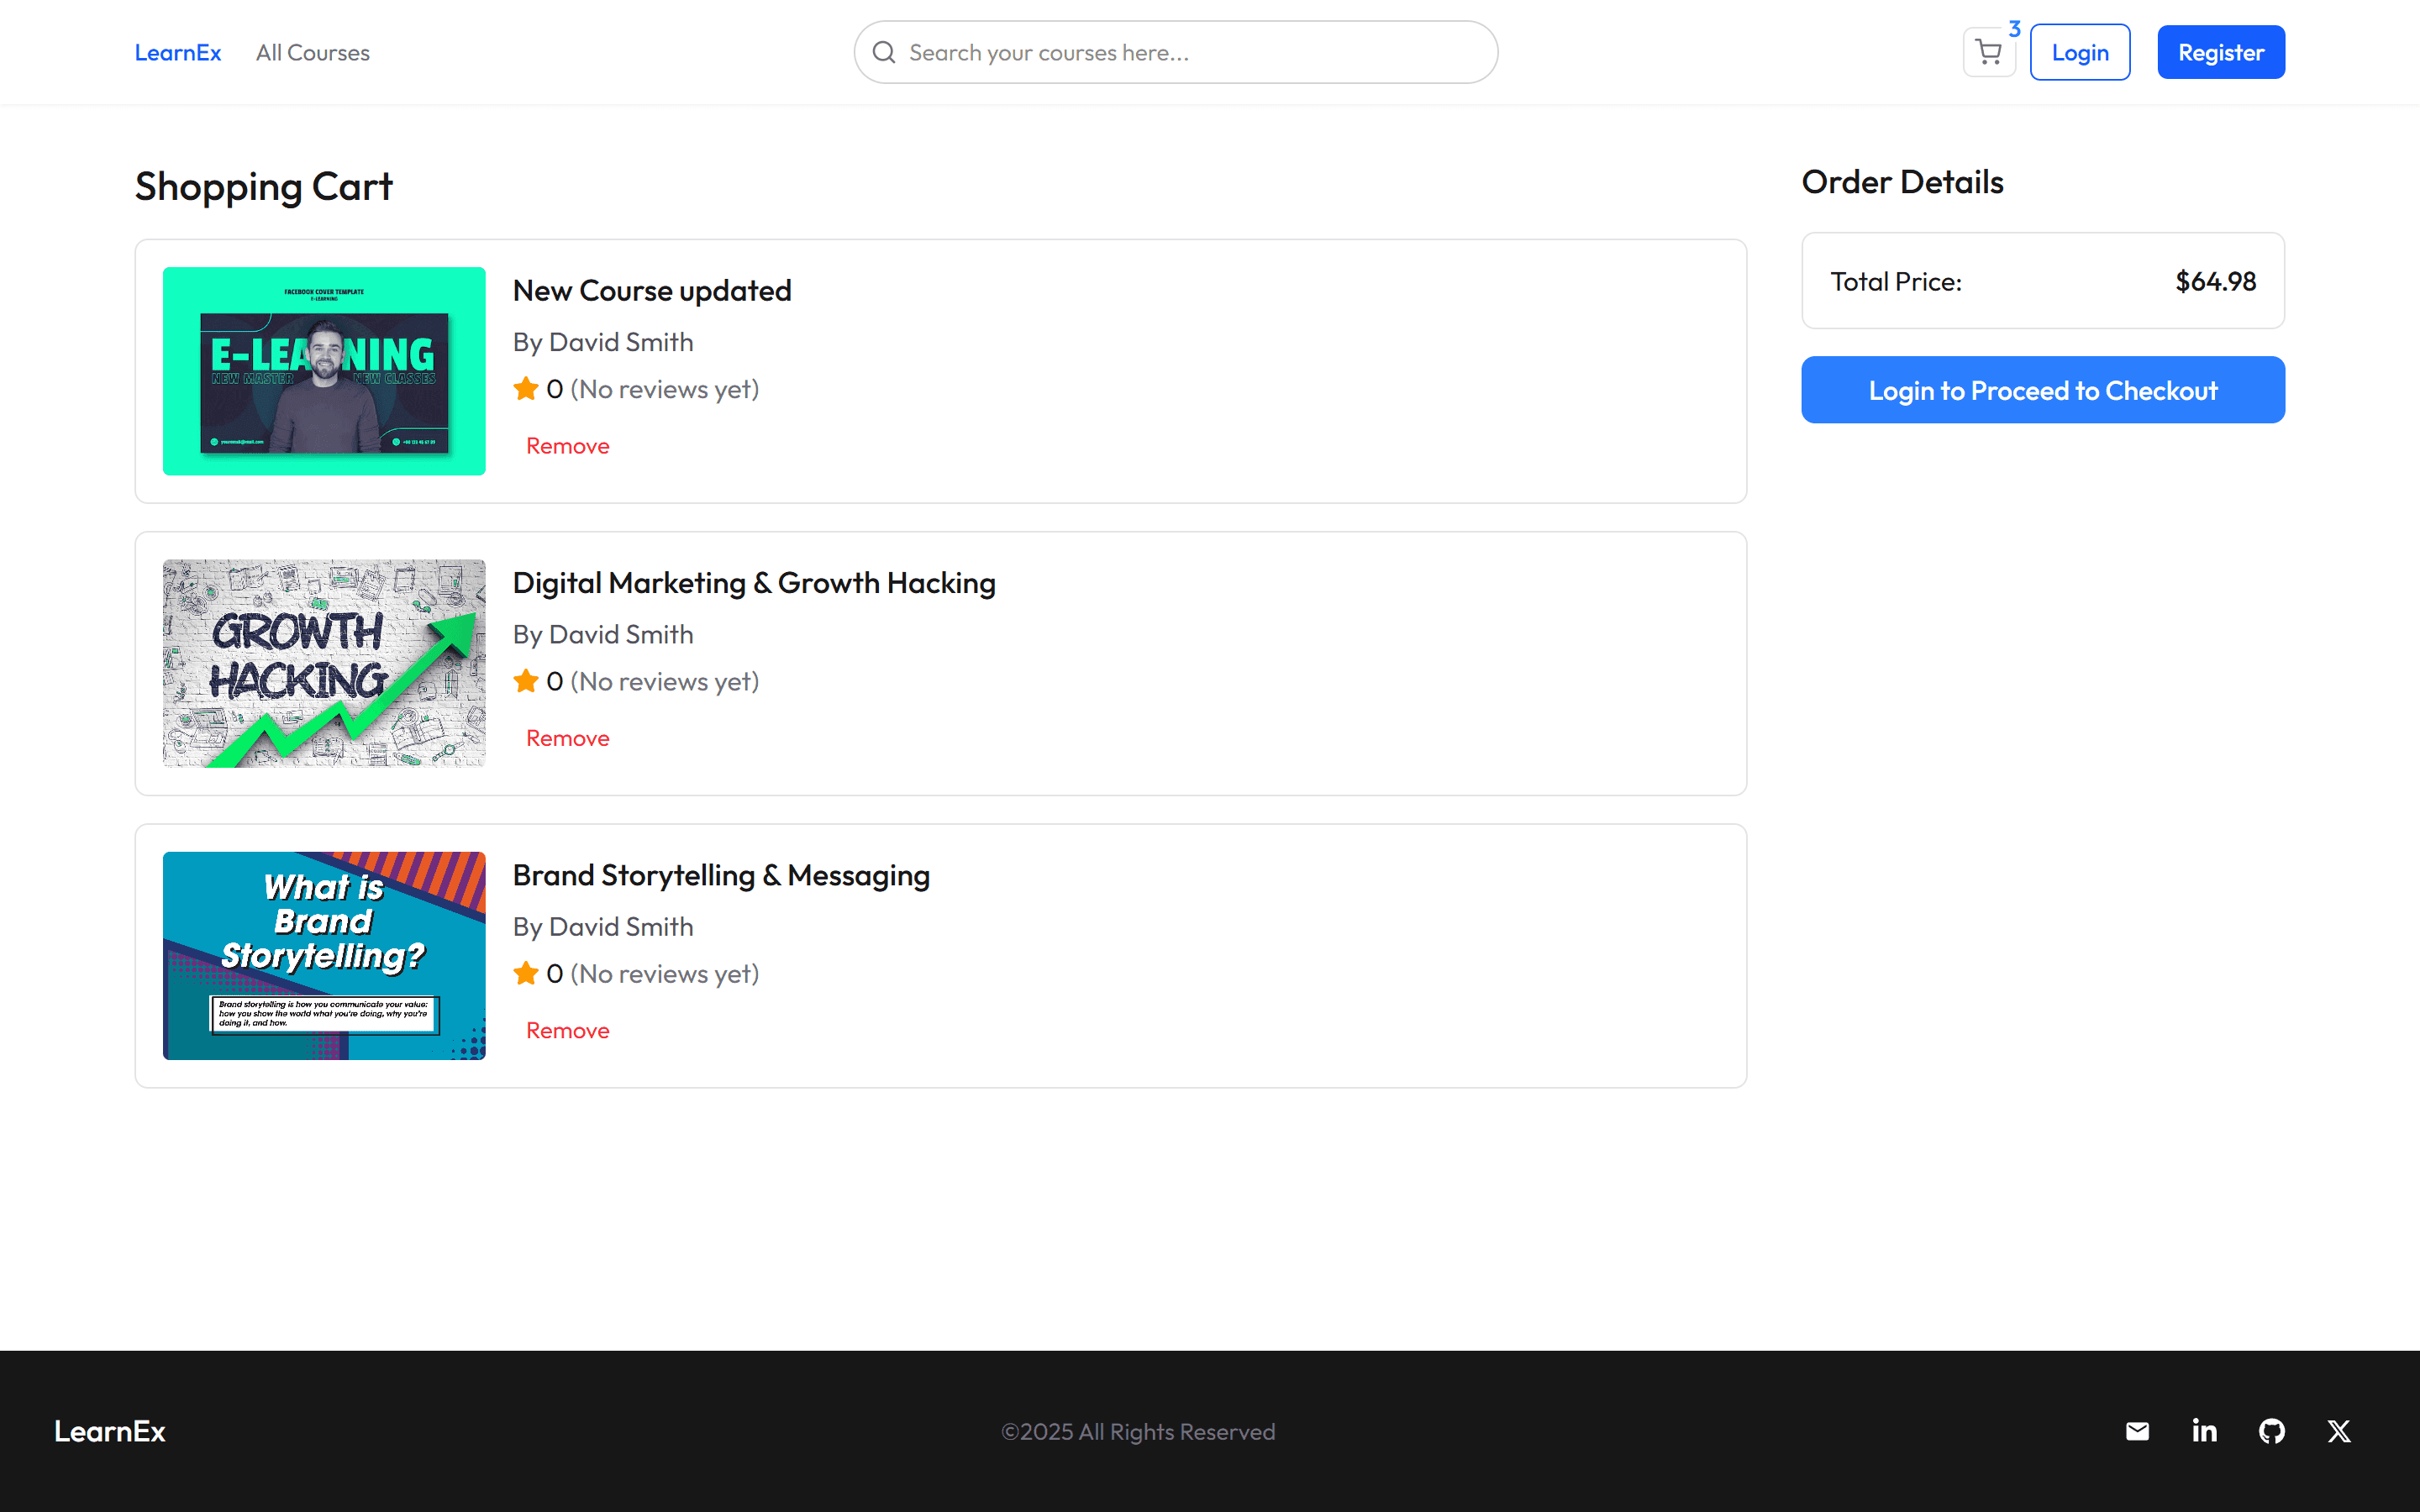Screen dimensions: 2420x1512
Task: Go to All Courses page
Action: 312,52
